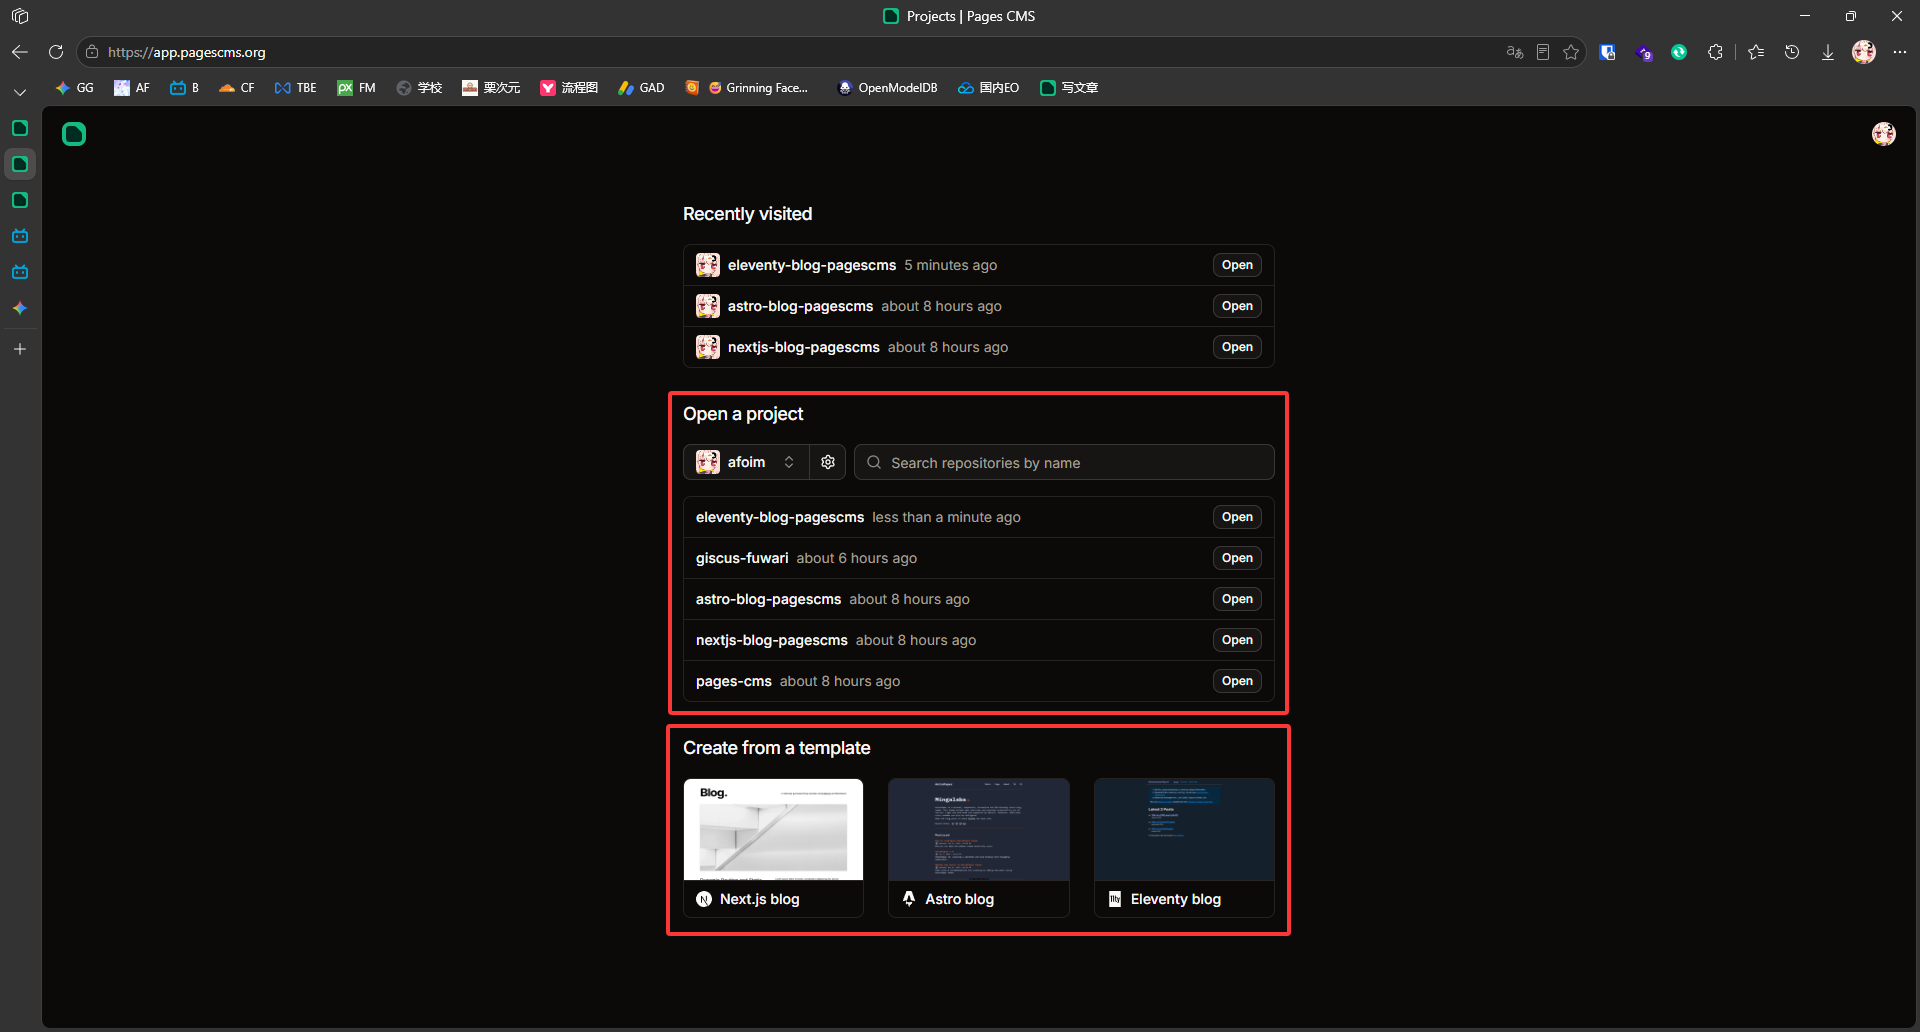This screenshot has height=1032, width=1920.
Task: Click the purple extension icon with badge
Action: [x=1644, y=53]
